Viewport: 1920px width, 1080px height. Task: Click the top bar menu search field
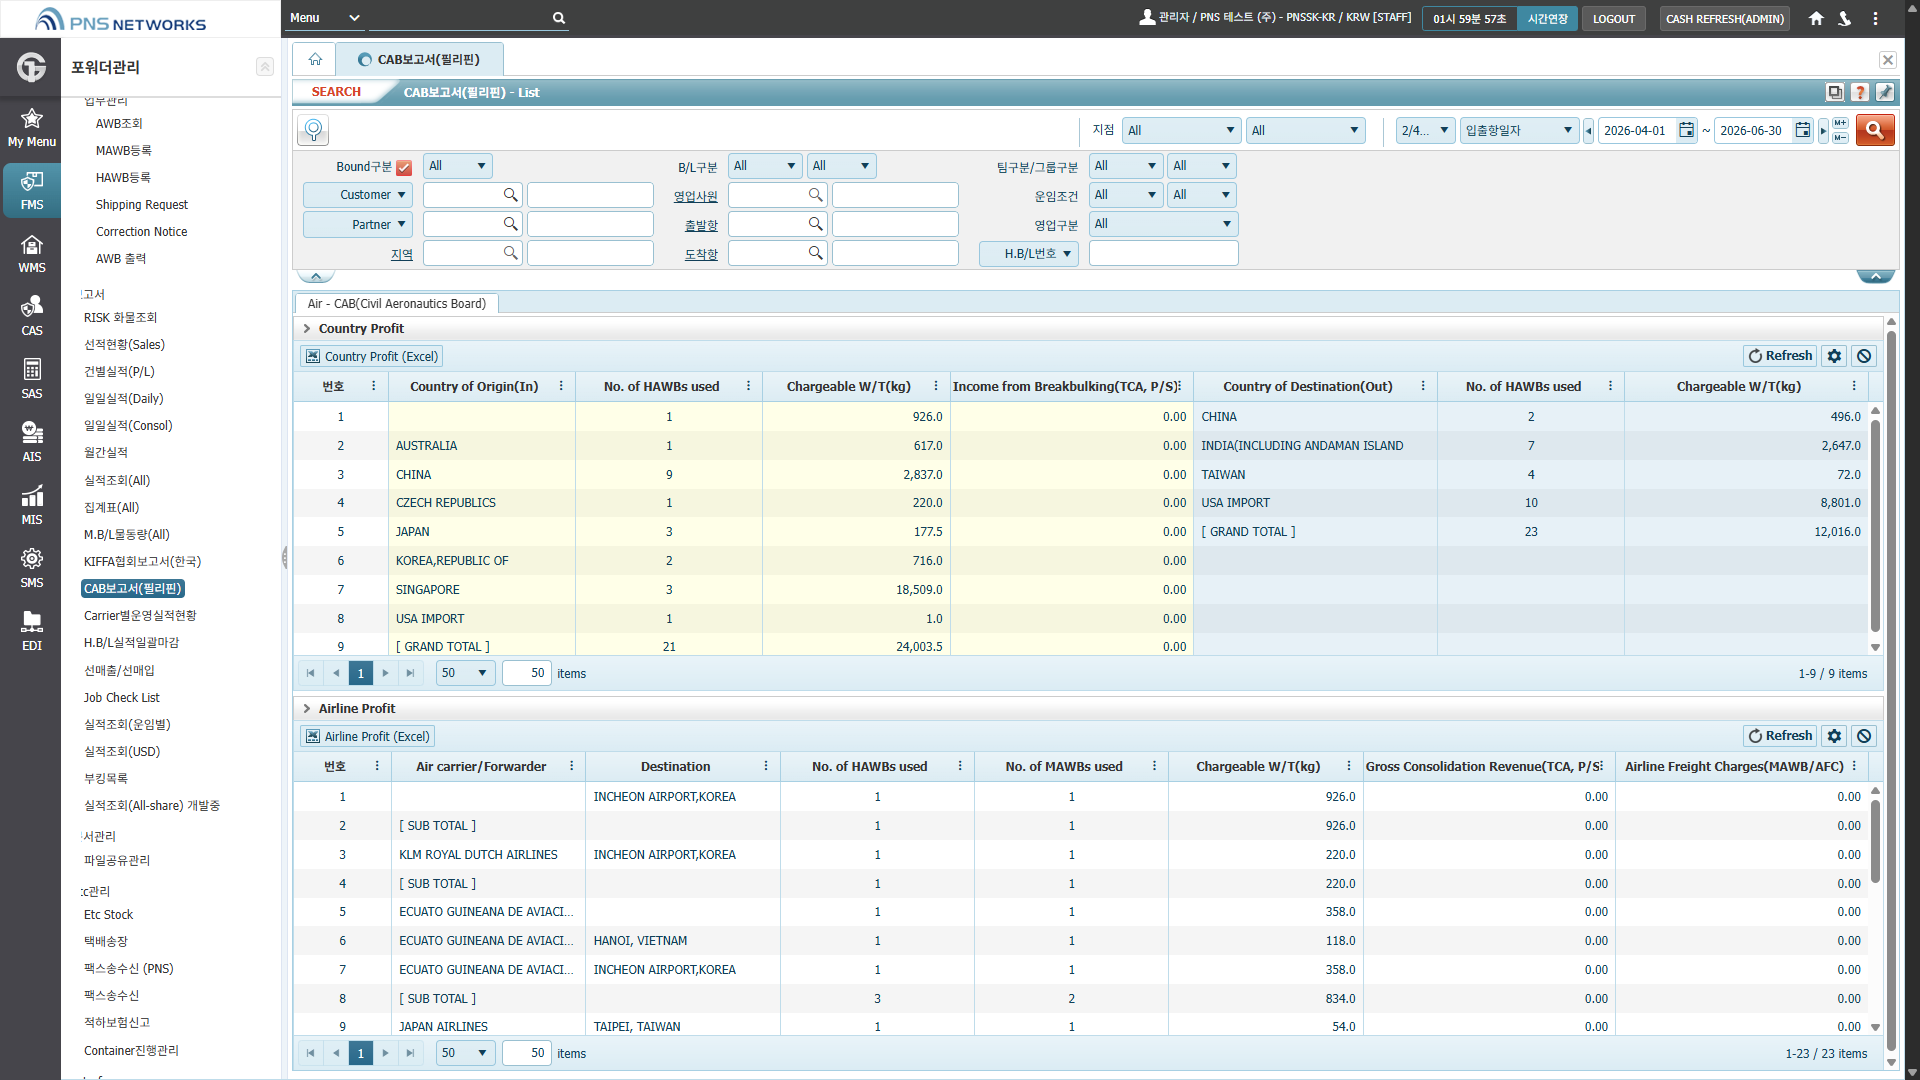tap(460, 18)
